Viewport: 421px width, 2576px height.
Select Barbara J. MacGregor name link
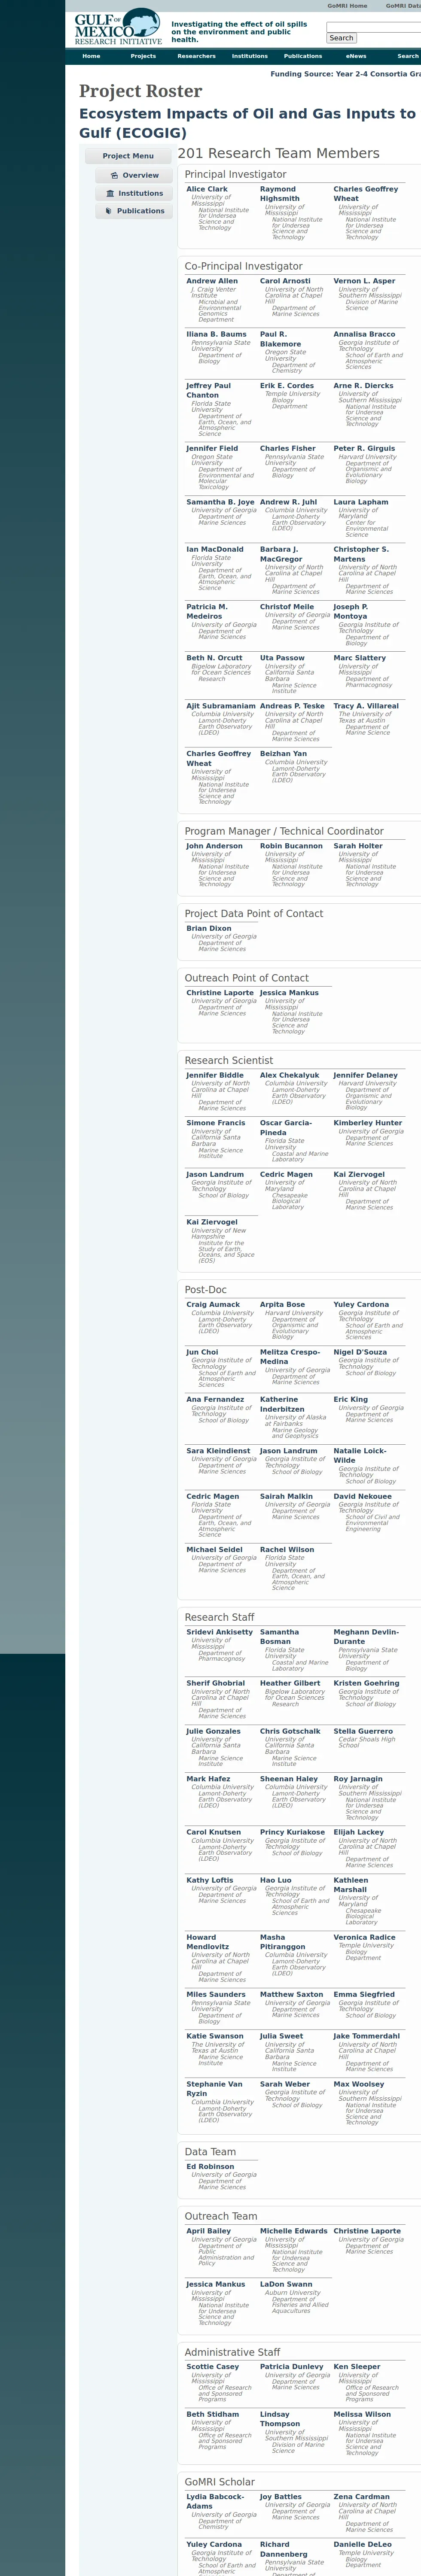point(281,554)
